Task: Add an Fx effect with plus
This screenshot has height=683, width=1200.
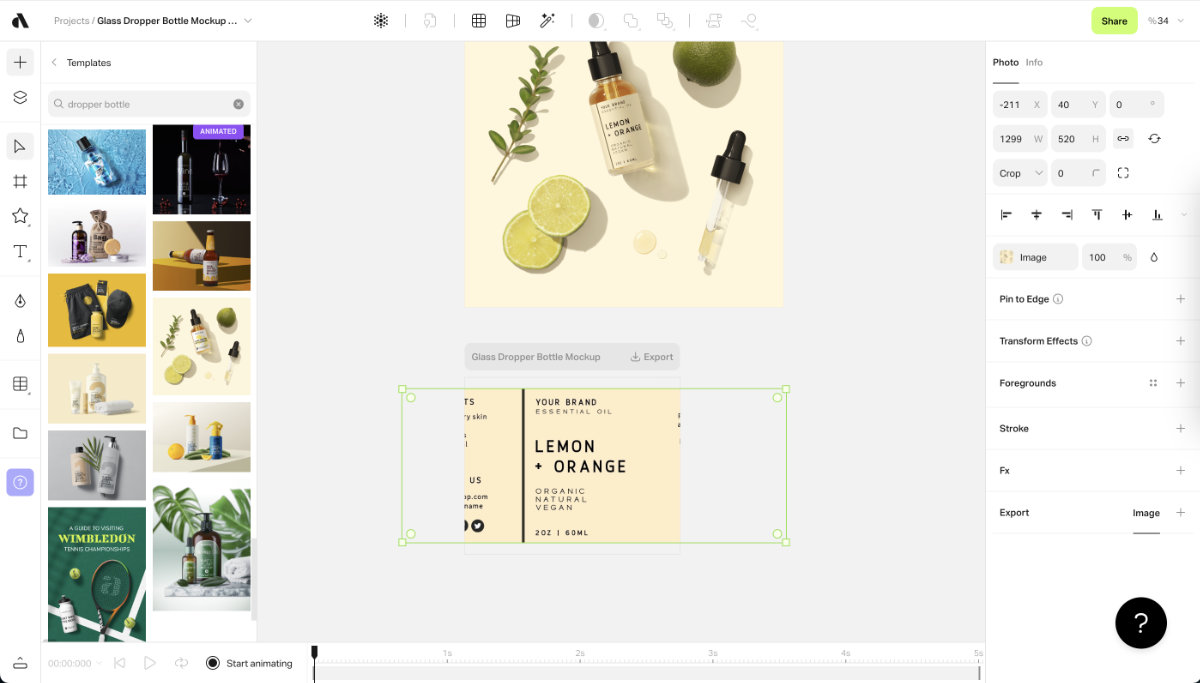Action: [x=1180, y=470]
